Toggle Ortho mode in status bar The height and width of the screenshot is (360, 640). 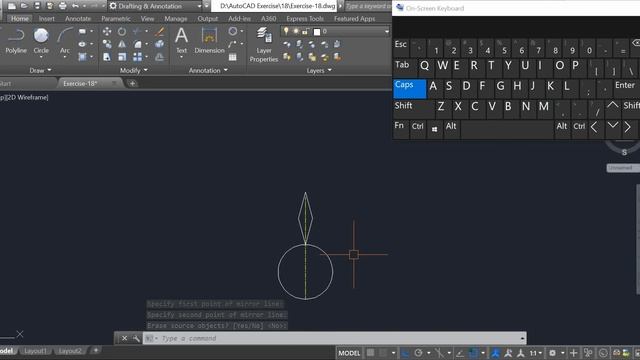click(405, 353)
